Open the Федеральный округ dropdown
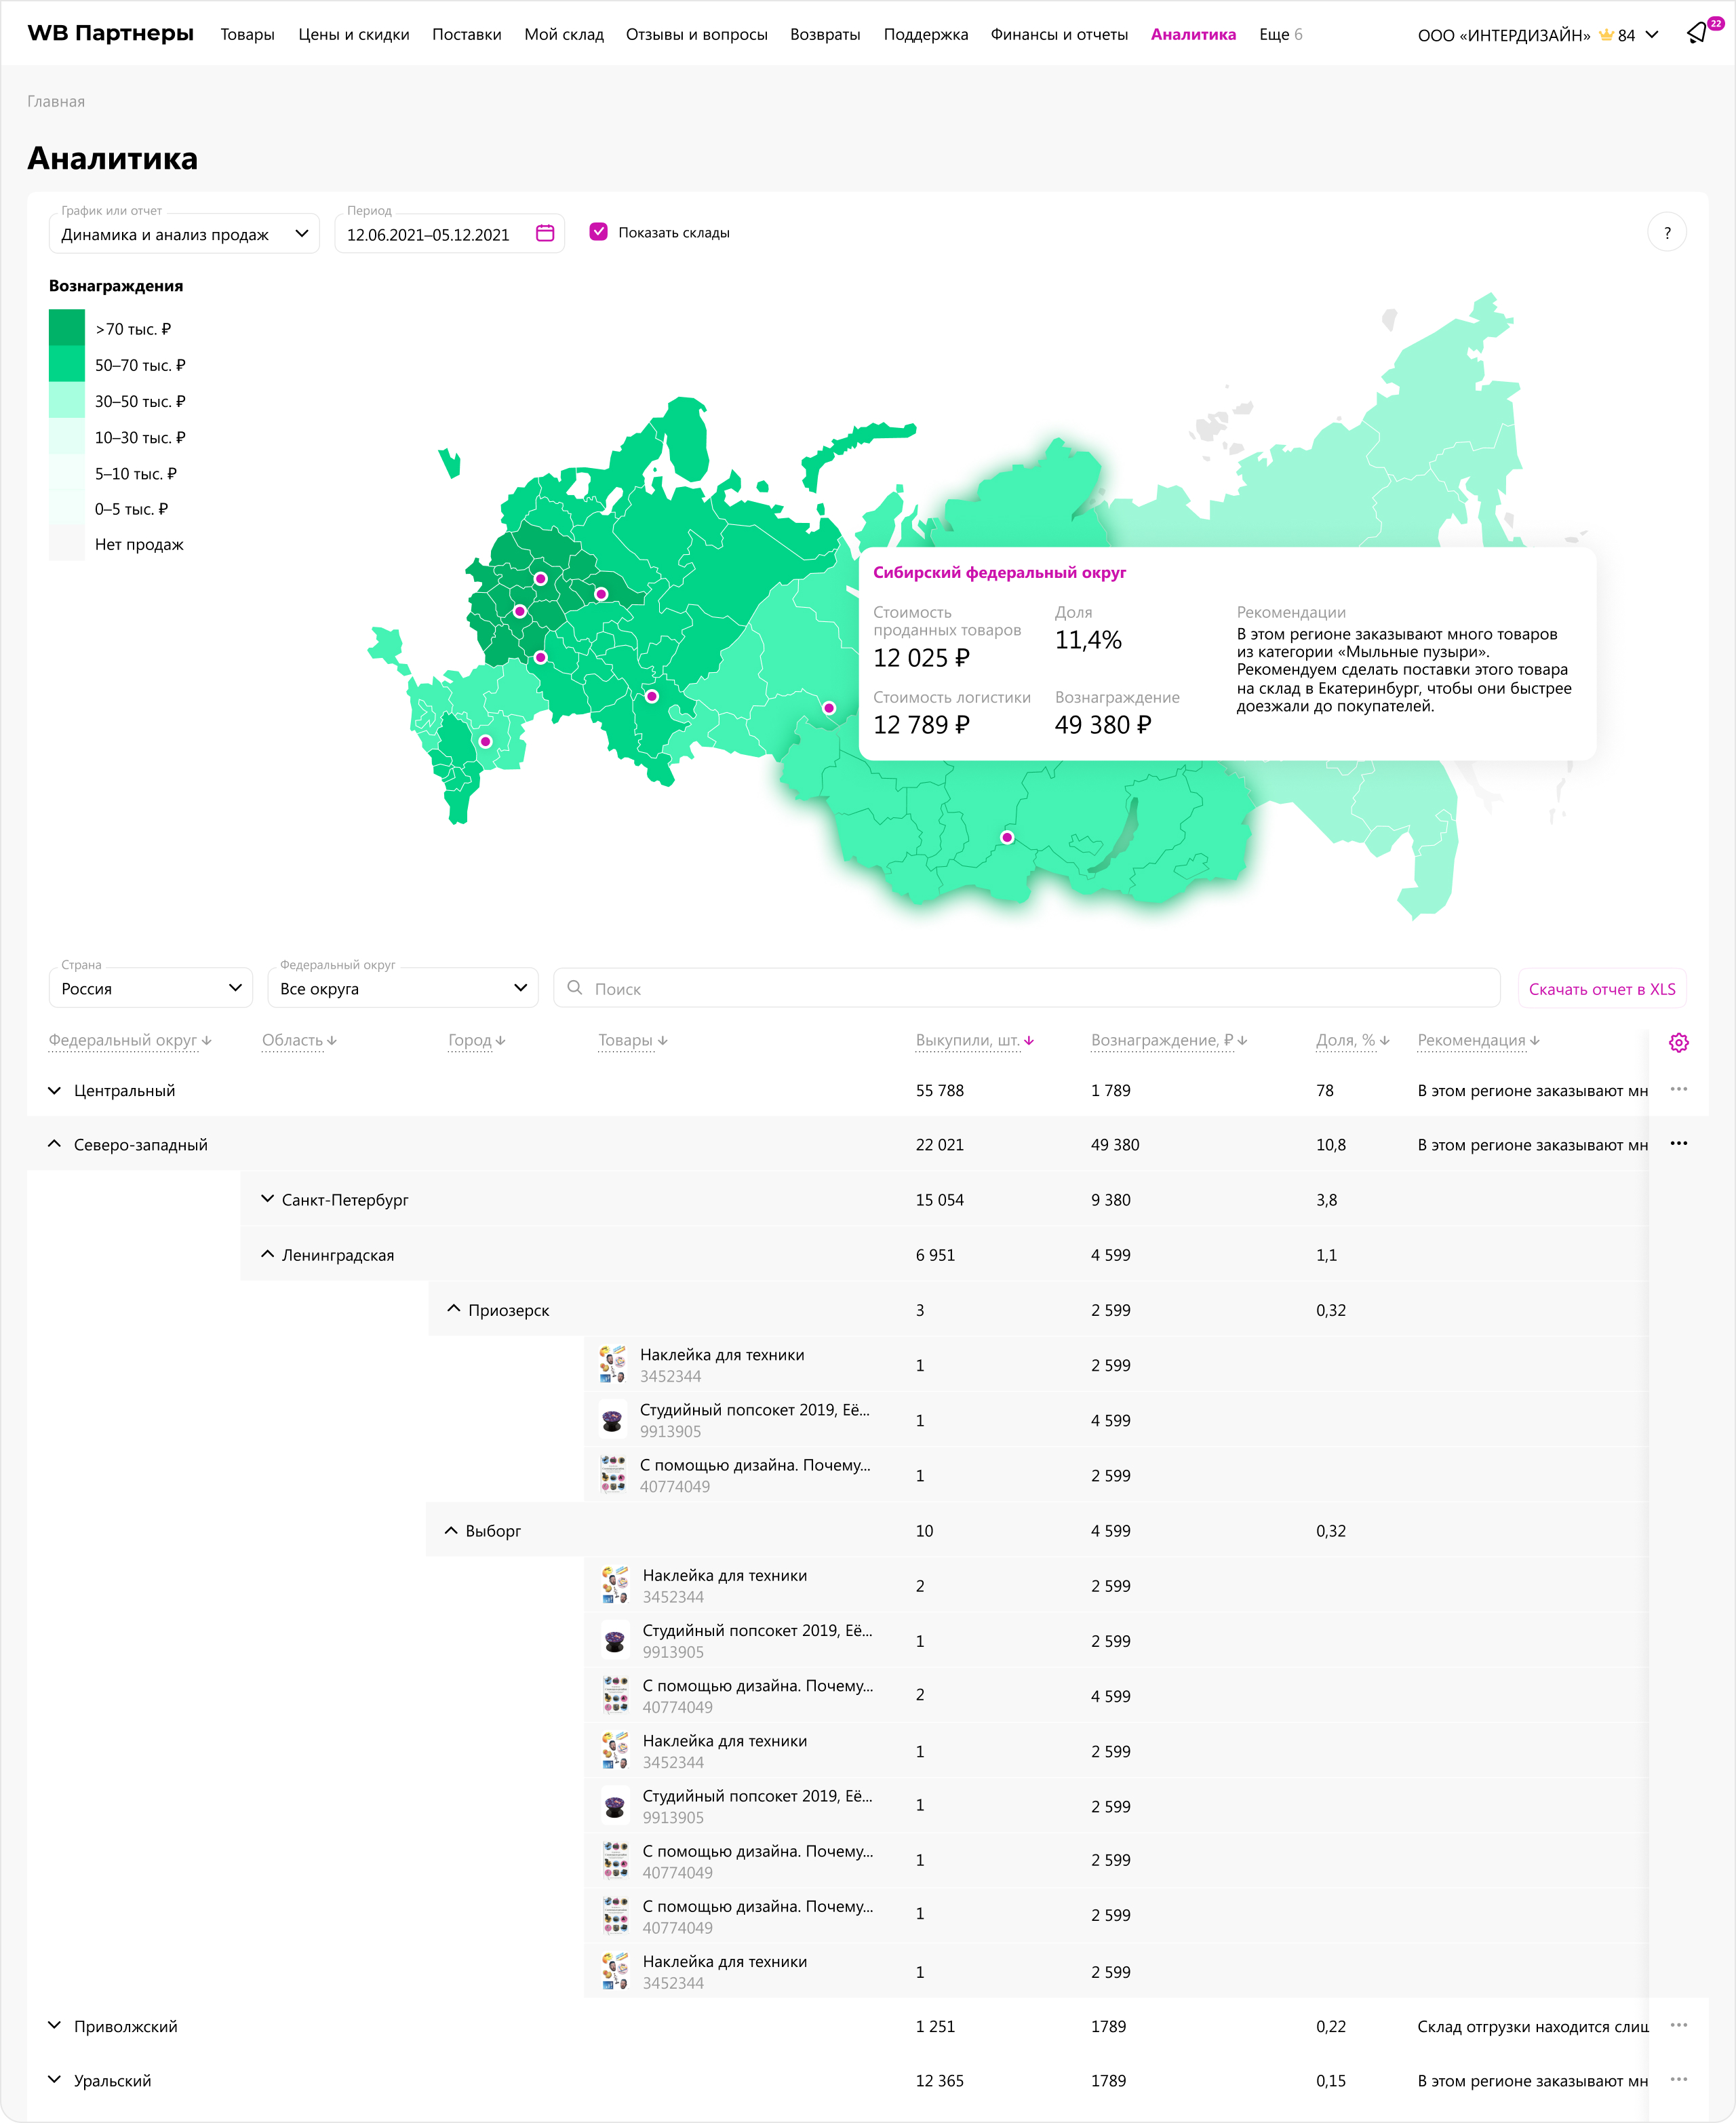The height and width of the screenshot is (2123, 1736). pos(403,988)
